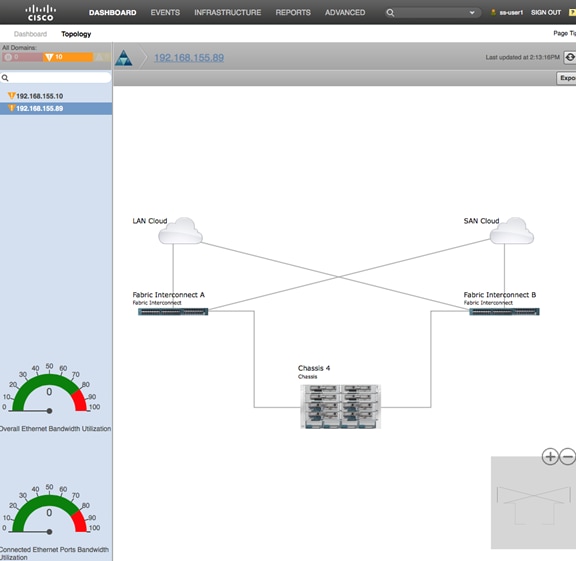The width and height of the screenshot is (576, 561).
Task: Click the sidebar search magnifier icon
Action: click(5, 78)
